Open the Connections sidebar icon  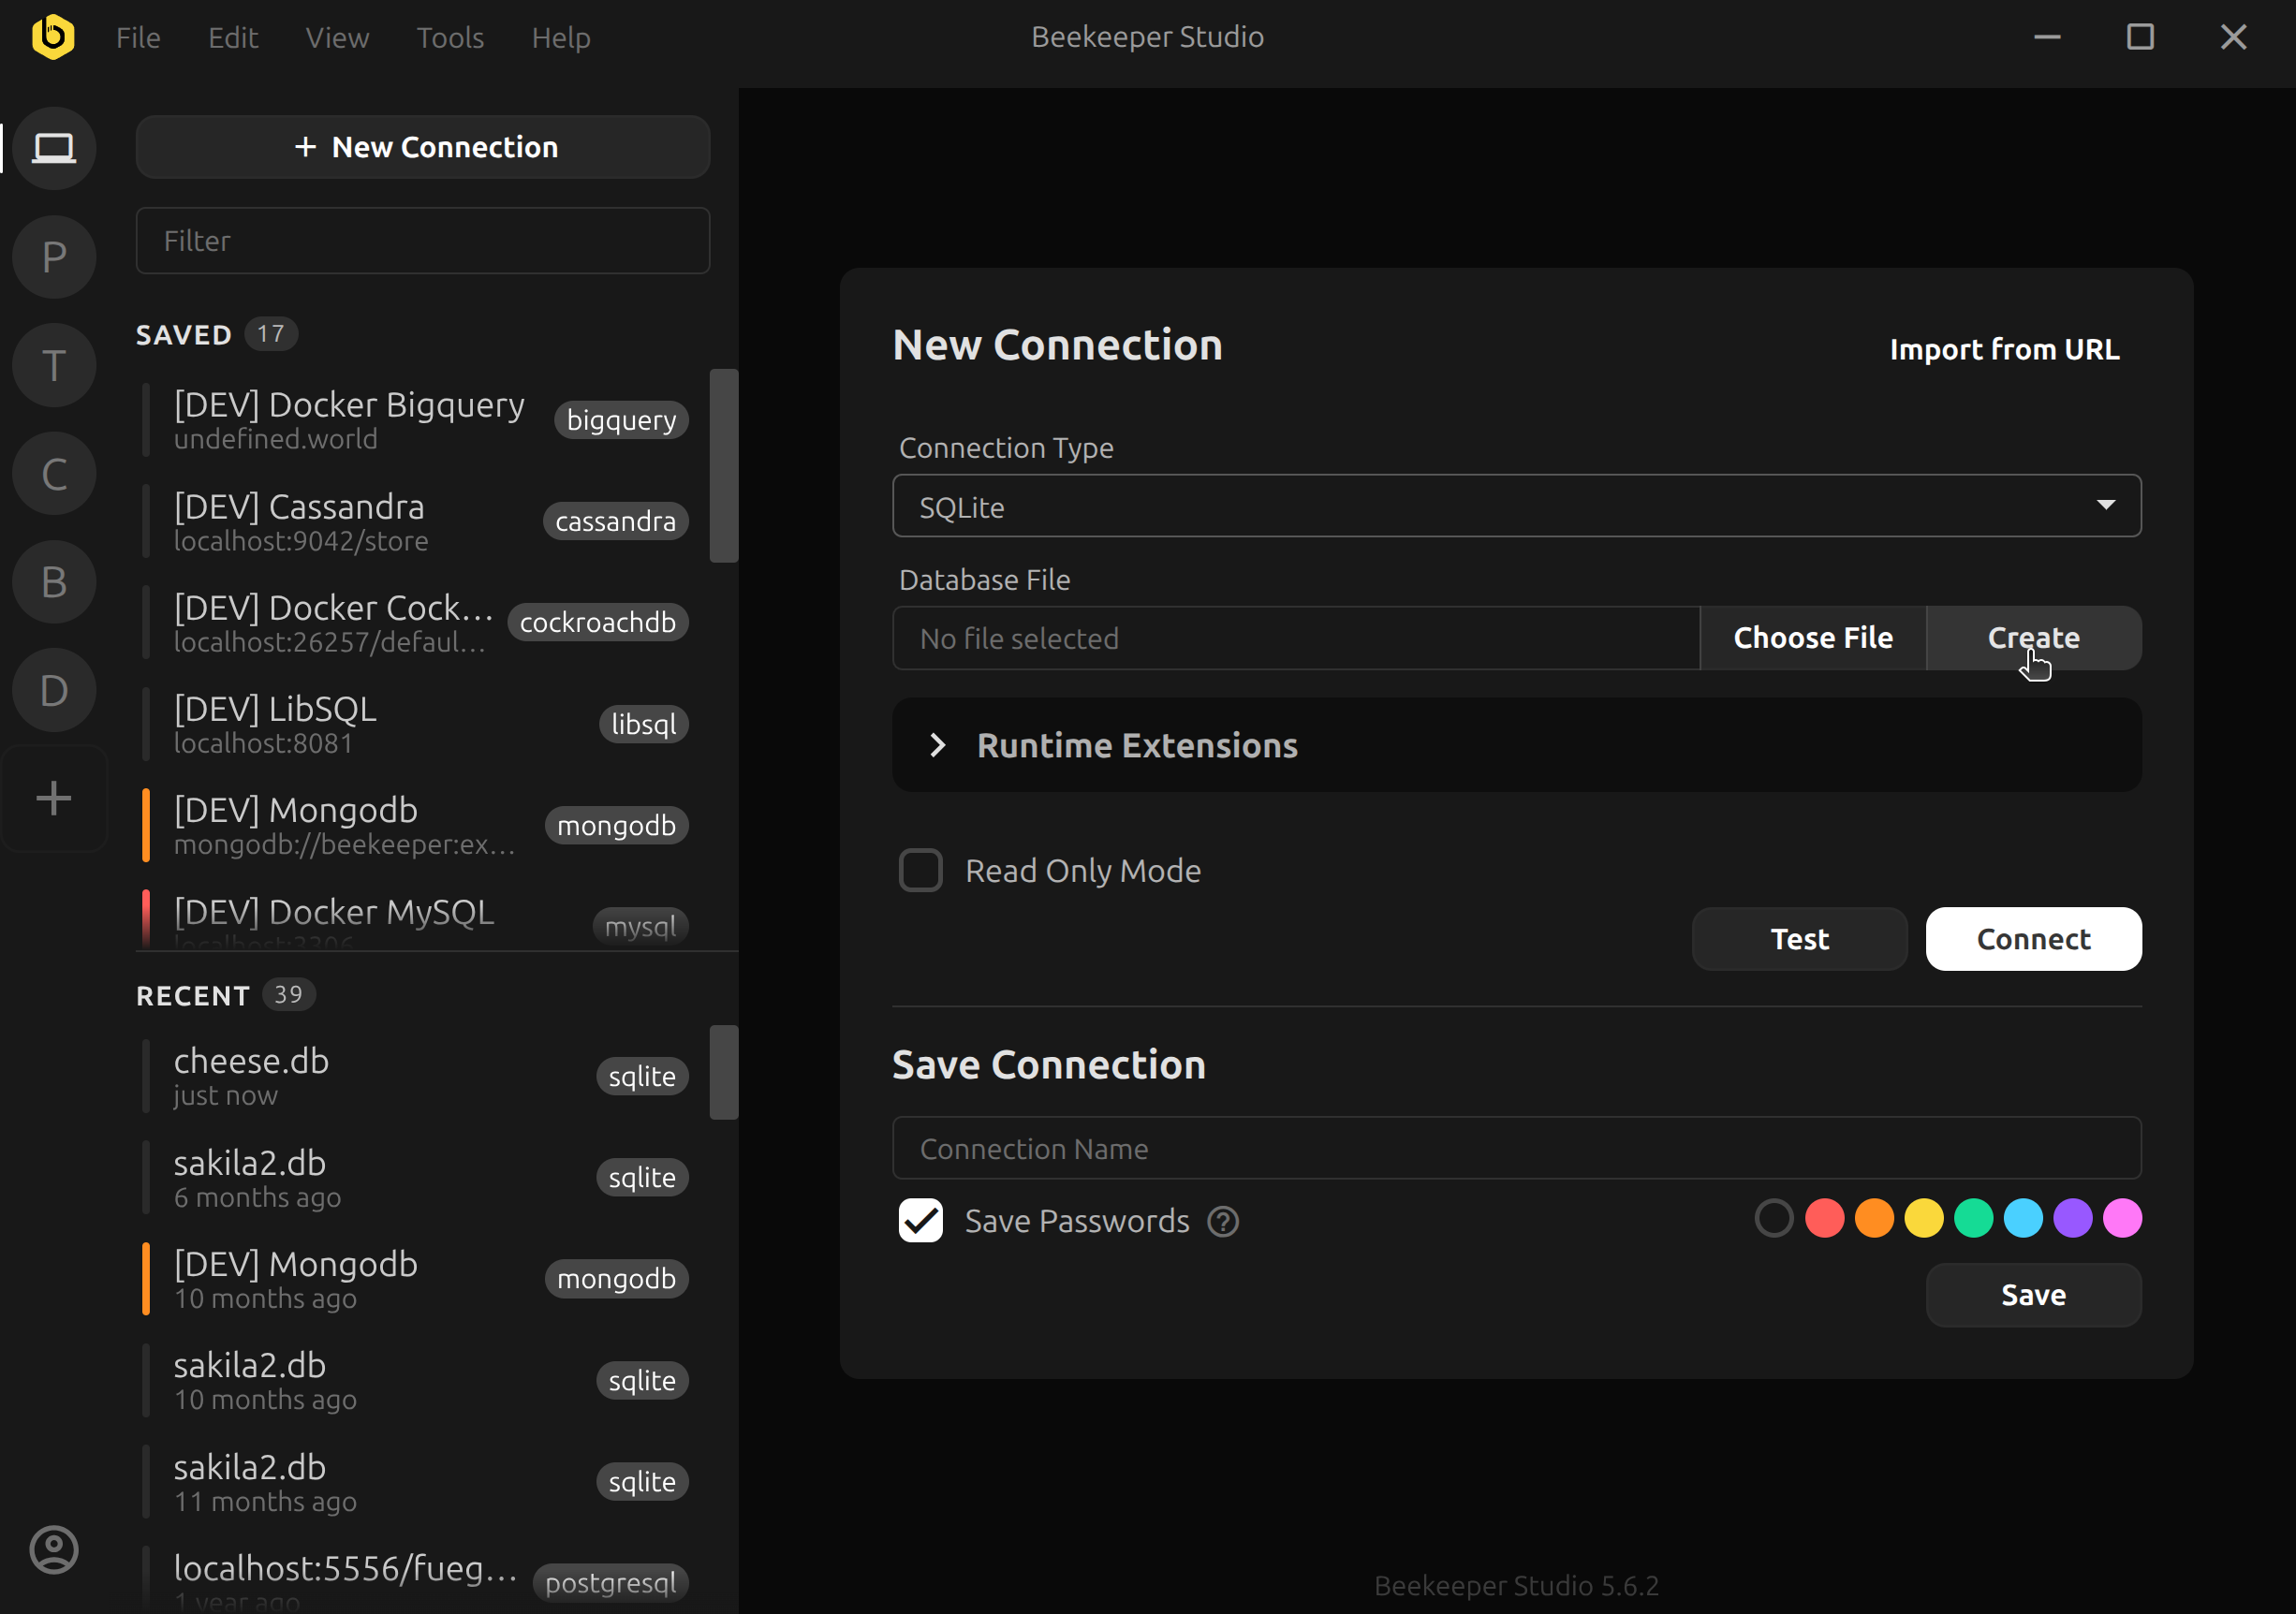click(53, 148)
